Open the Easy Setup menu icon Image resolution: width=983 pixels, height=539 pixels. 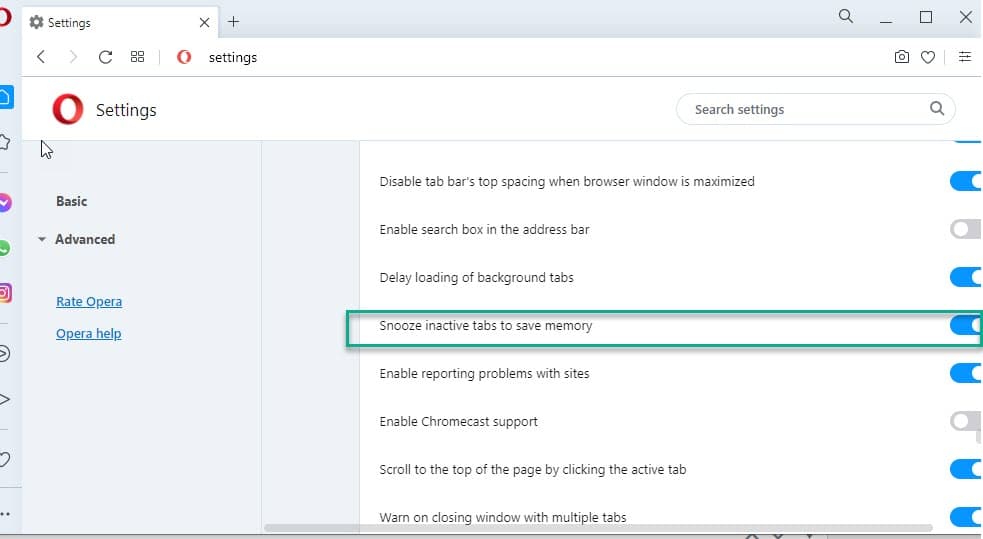tap(964, 57)
